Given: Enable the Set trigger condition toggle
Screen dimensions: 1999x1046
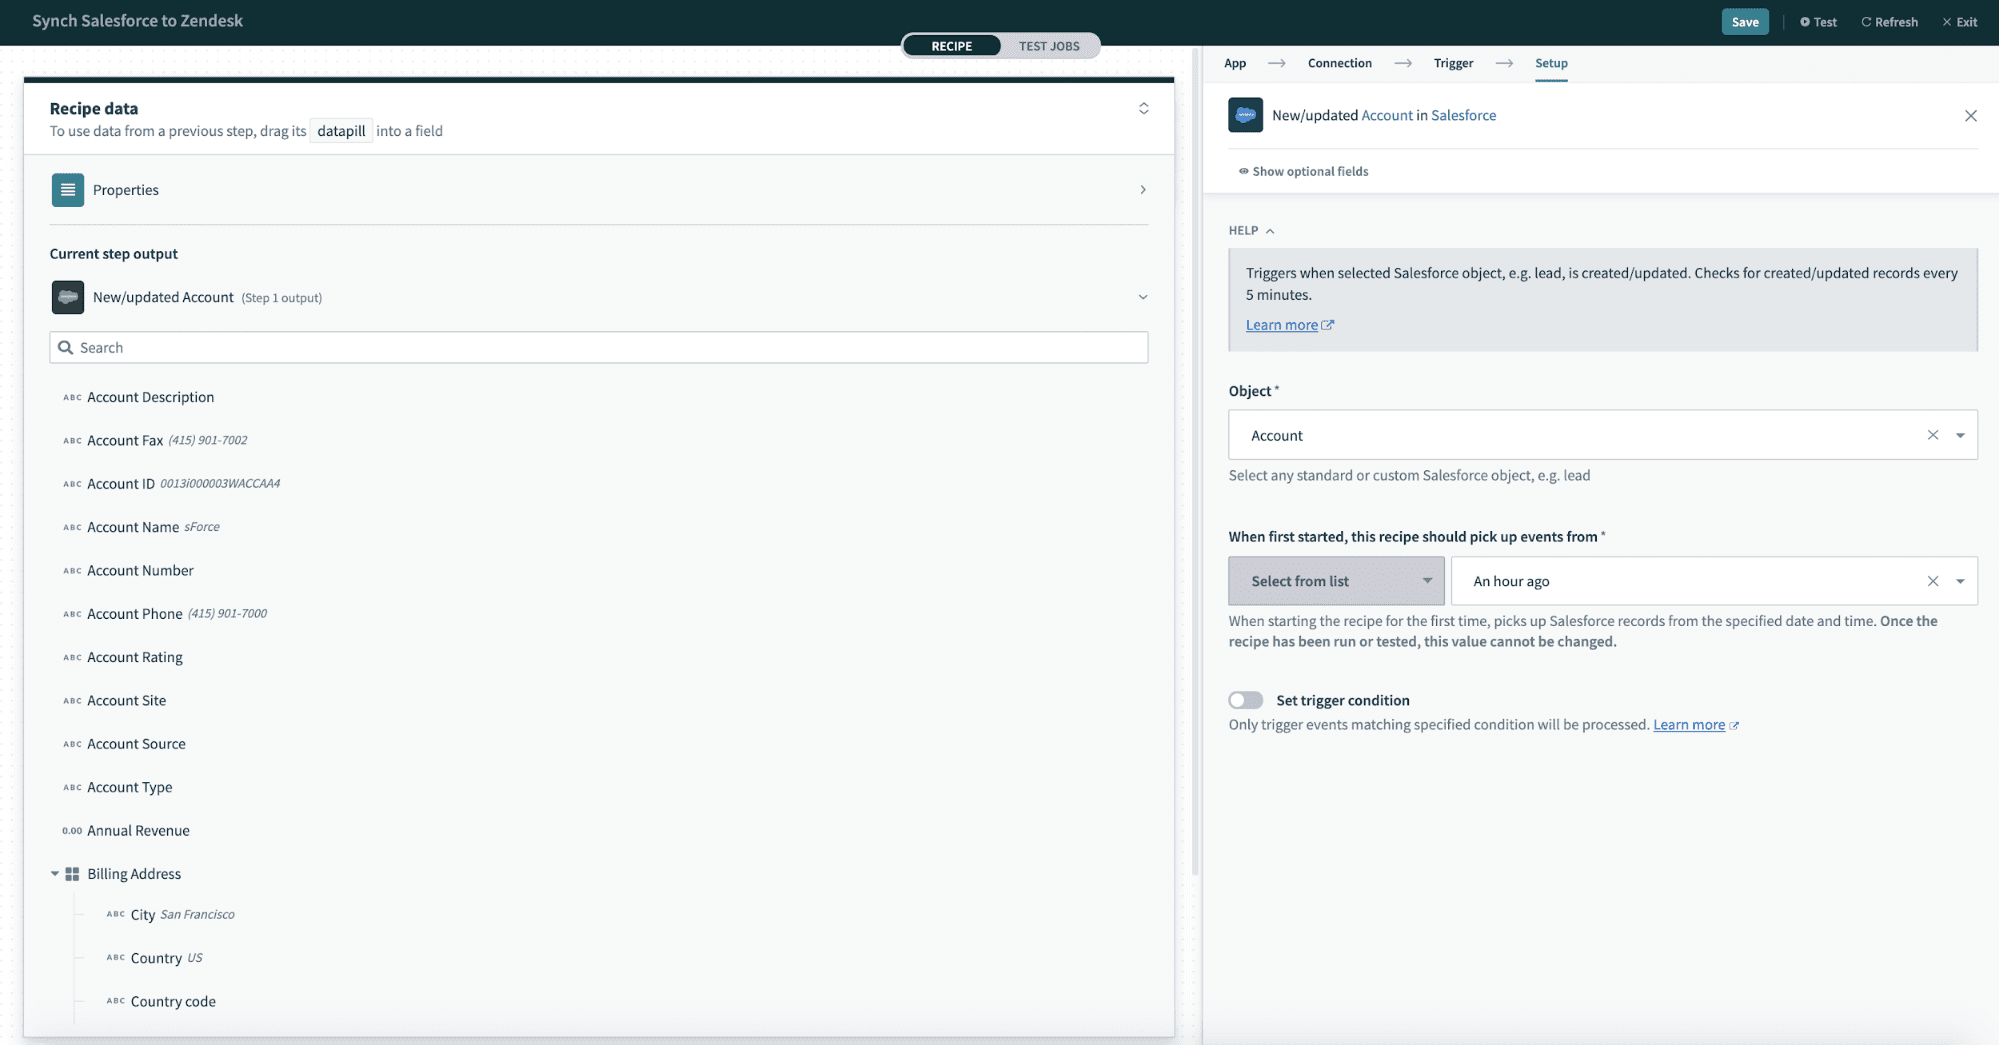Looking at the screenshot, I should [1246, 700].
